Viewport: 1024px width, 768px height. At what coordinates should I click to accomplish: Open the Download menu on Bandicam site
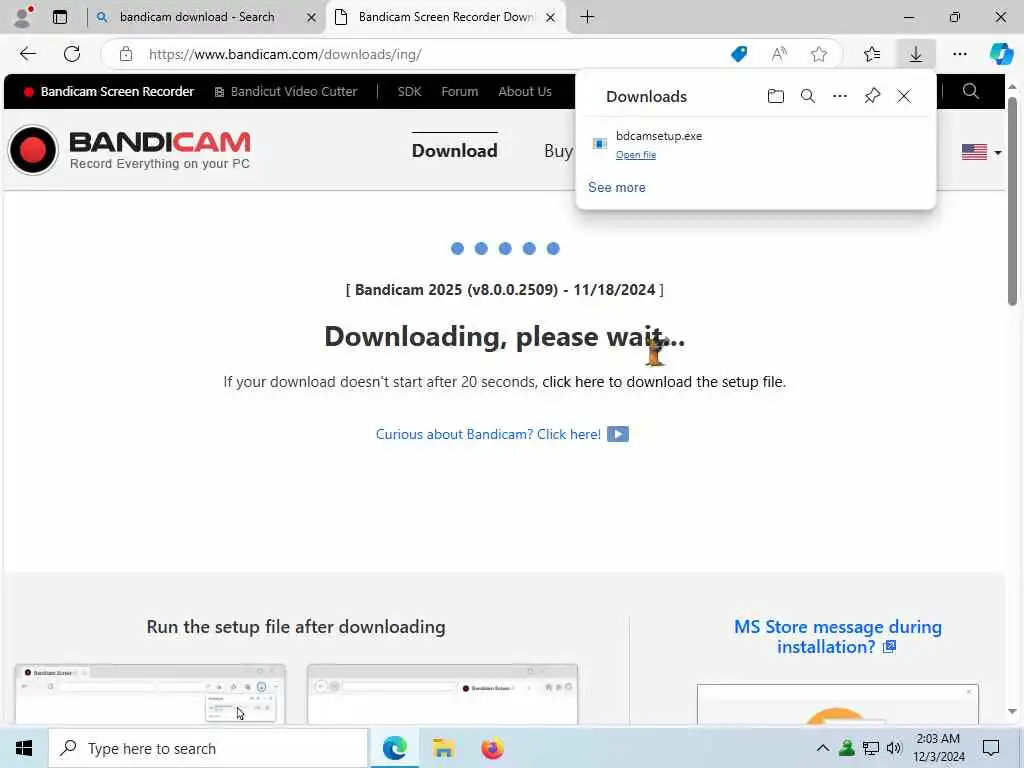pyautogui.click(x=455, y=151)
